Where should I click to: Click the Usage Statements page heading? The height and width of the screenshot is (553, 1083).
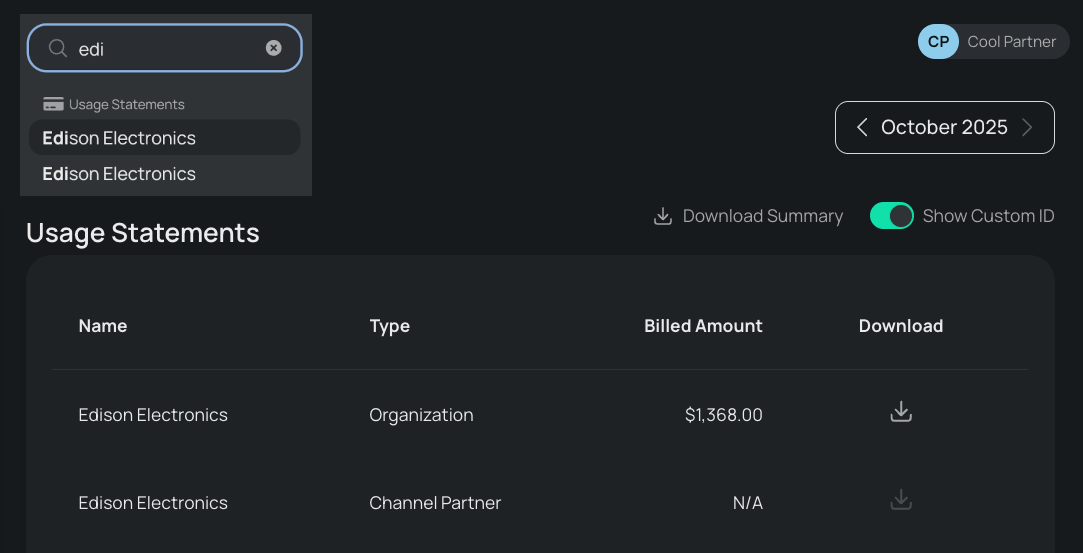point(143,233)
